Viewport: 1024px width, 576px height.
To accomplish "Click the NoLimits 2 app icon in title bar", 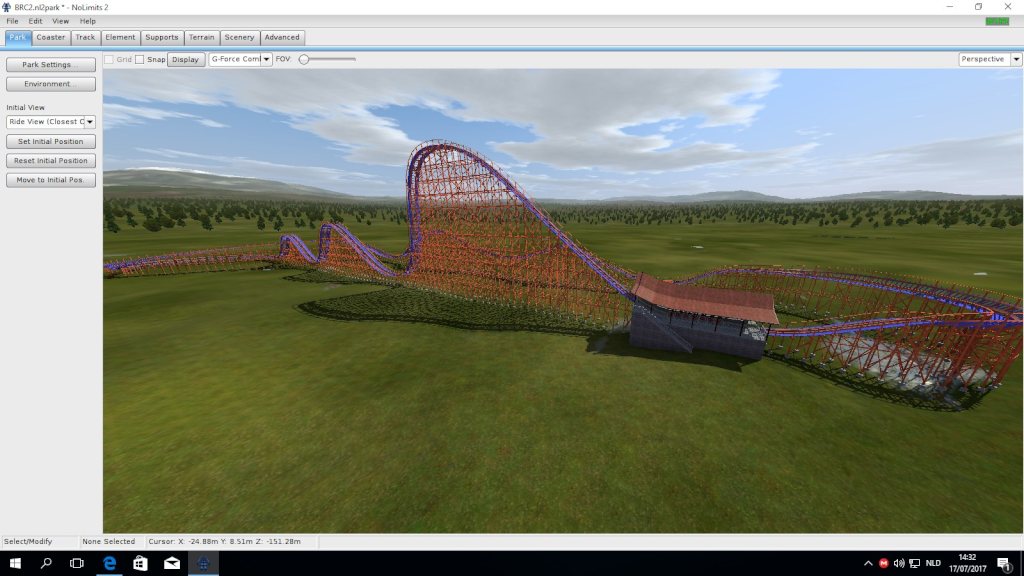I will pyautogui.click(x=7, y=7).
